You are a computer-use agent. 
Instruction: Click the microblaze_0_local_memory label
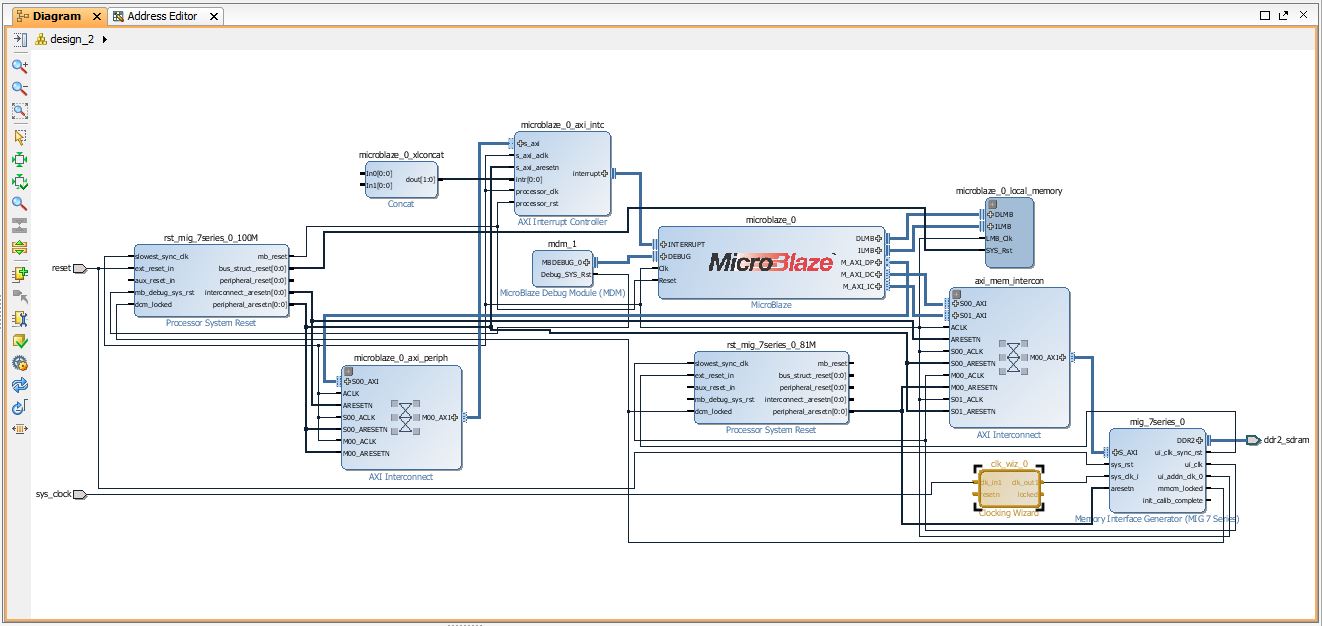point(1009,190)
